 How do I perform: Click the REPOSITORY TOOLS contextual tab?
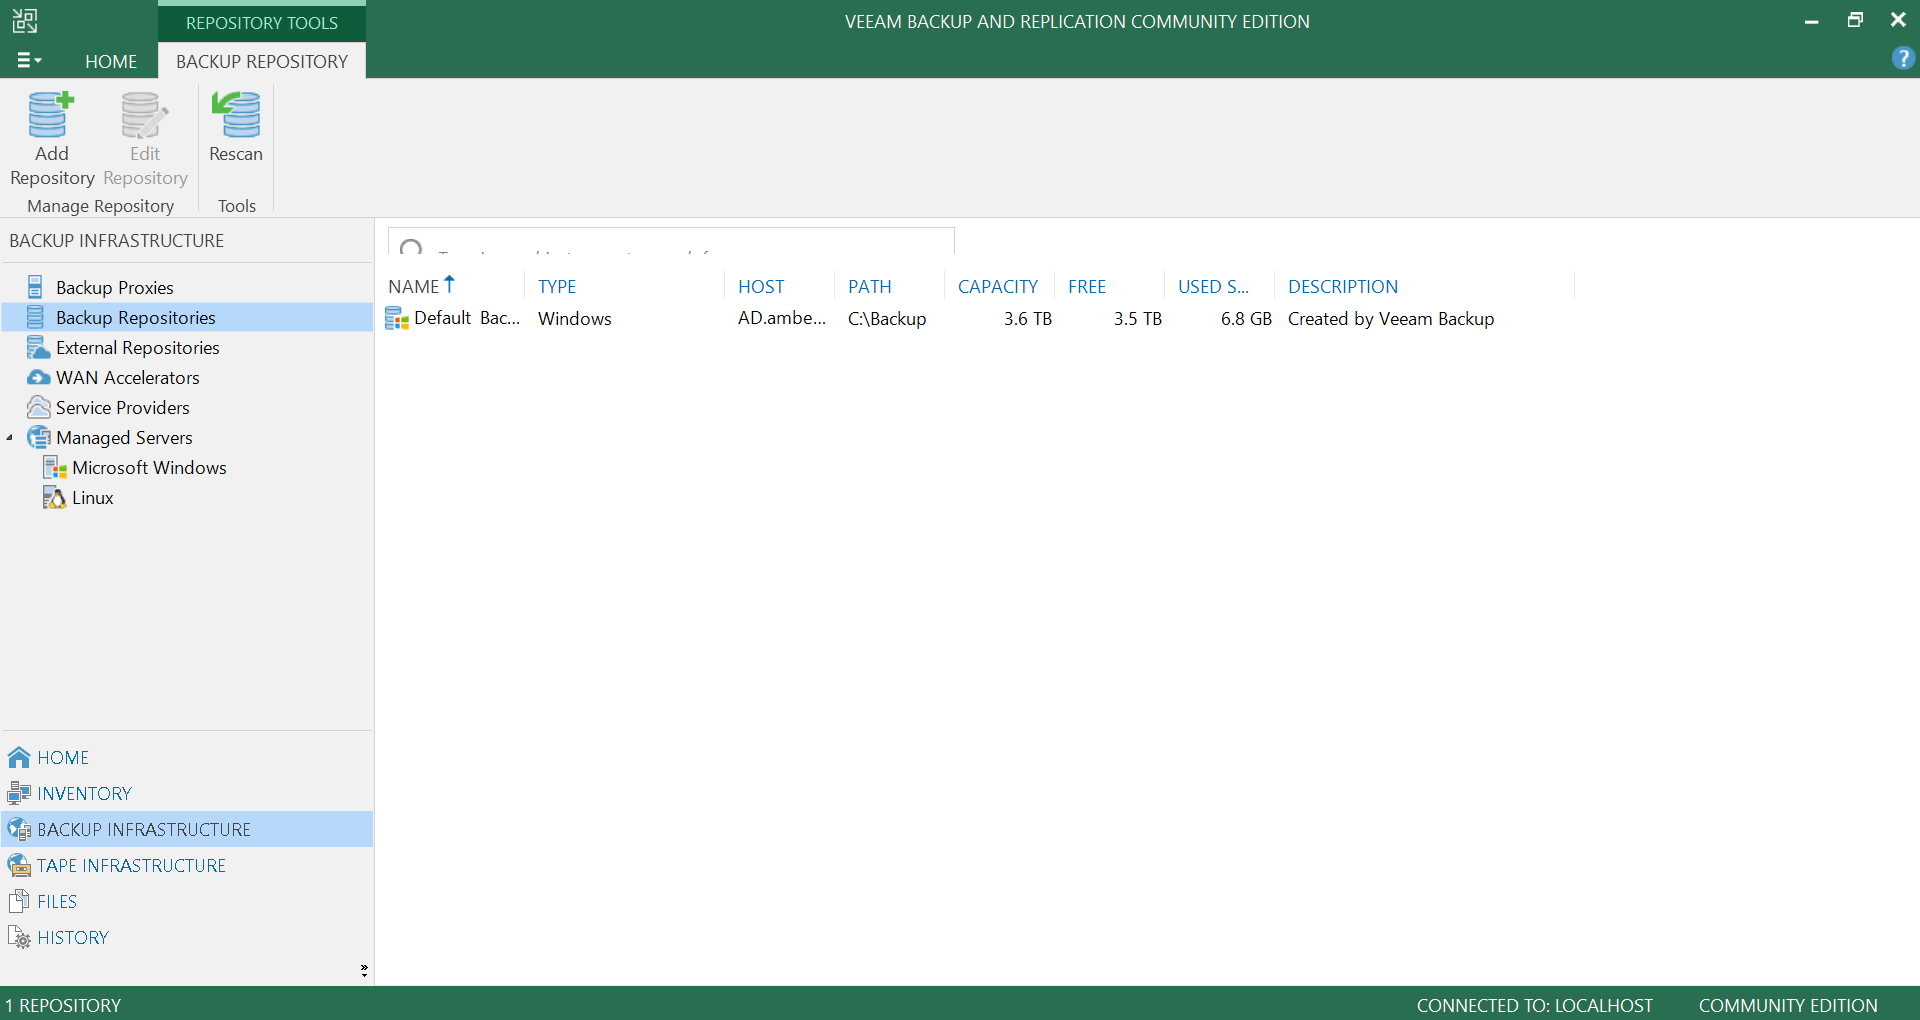click(x=262, y=22)
